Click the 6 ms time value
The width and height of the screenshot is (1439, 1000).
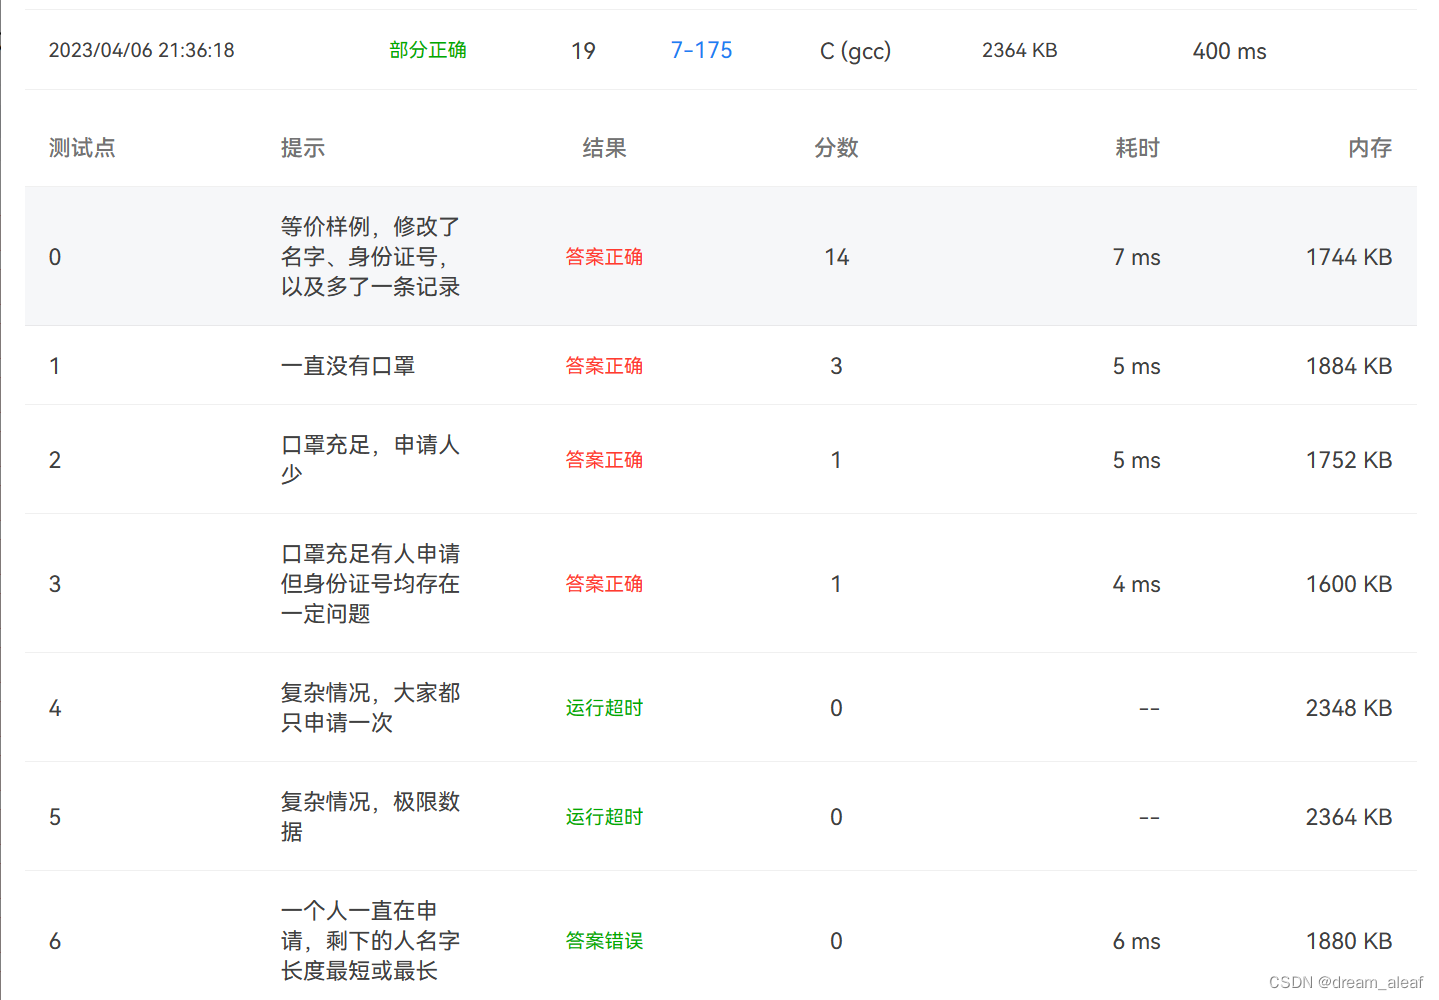[1137, 941]
